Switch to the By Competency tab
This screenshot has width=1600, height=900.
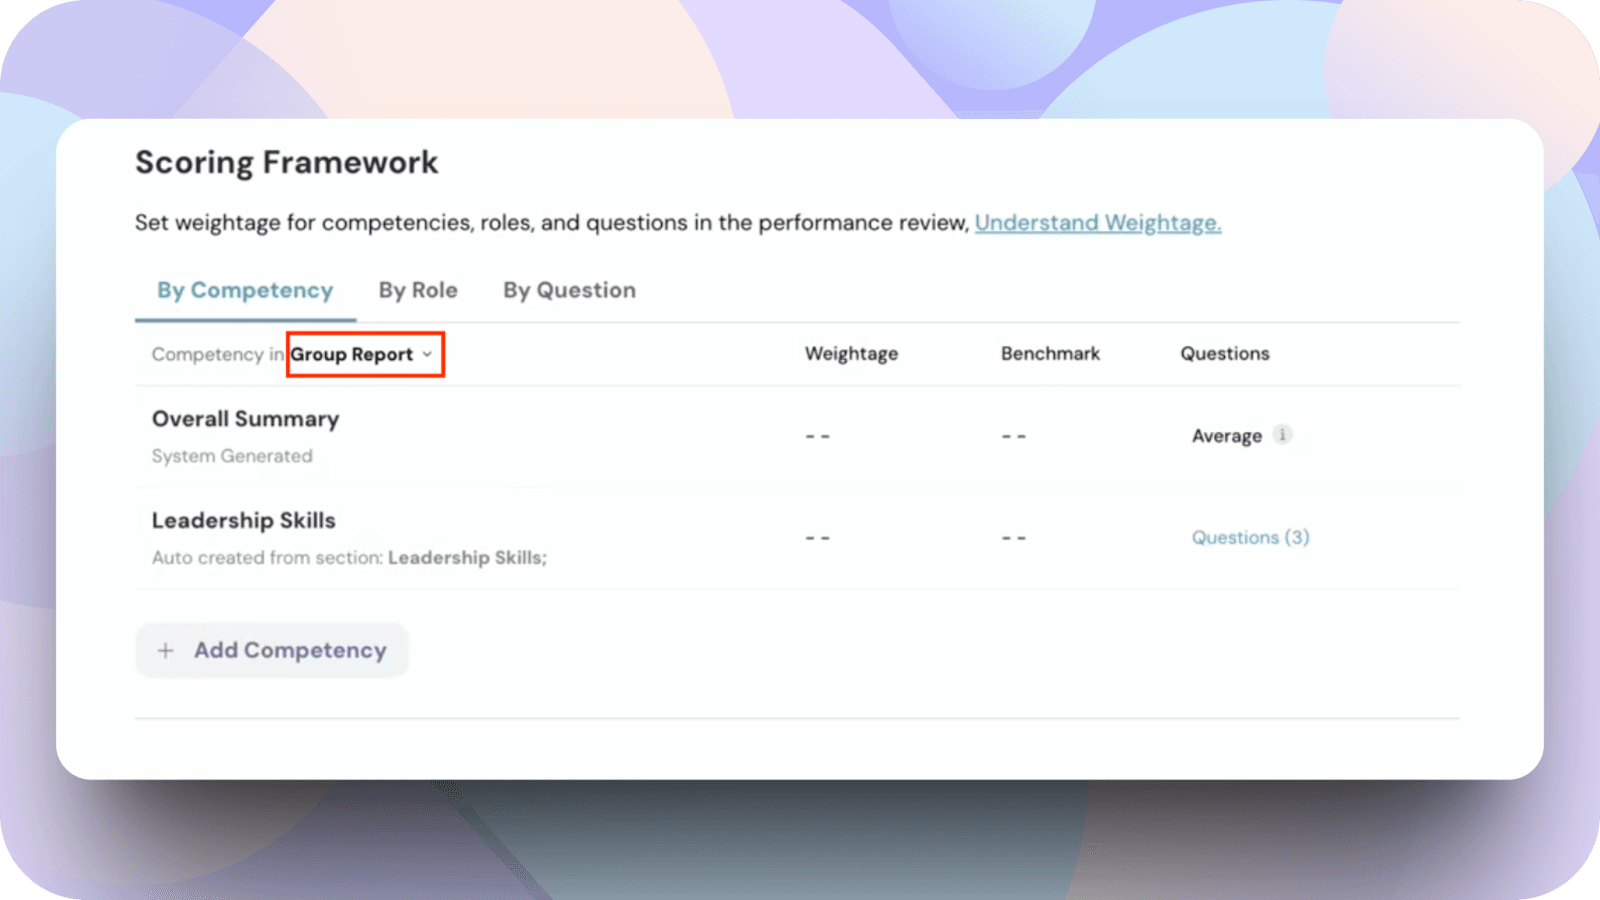pos(245,290)
